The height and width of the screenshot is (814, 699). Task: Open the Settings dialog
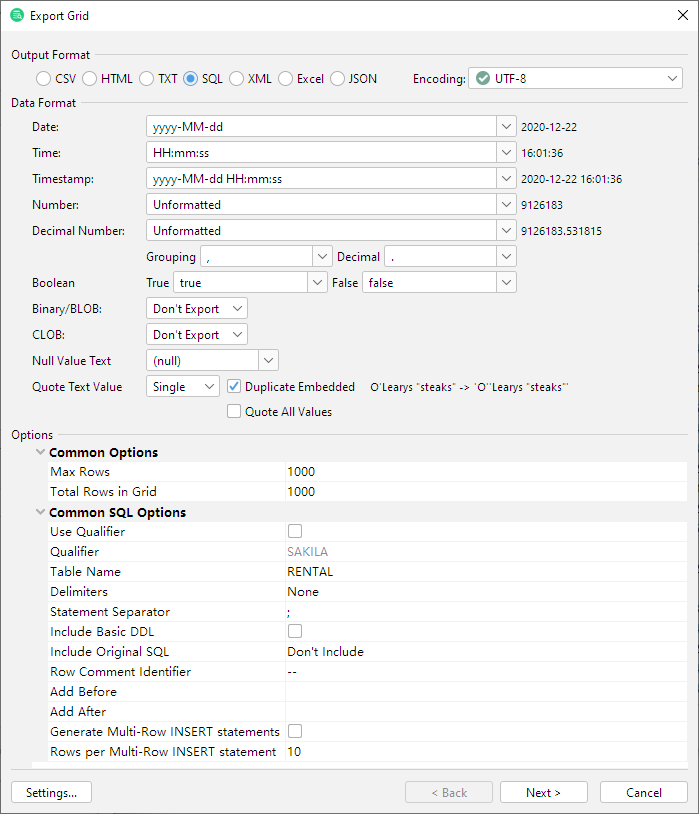click(51, 792)
